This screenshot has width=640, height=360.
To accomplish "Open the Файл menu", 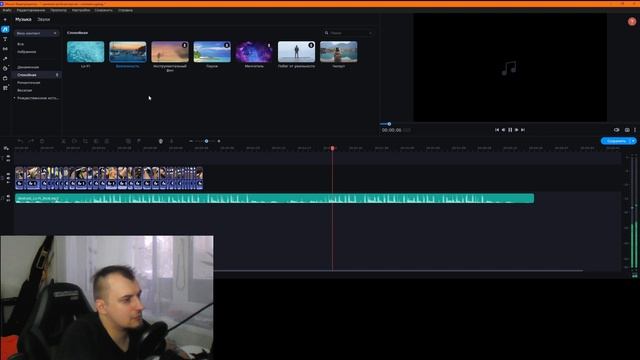I will click(7, 10).
